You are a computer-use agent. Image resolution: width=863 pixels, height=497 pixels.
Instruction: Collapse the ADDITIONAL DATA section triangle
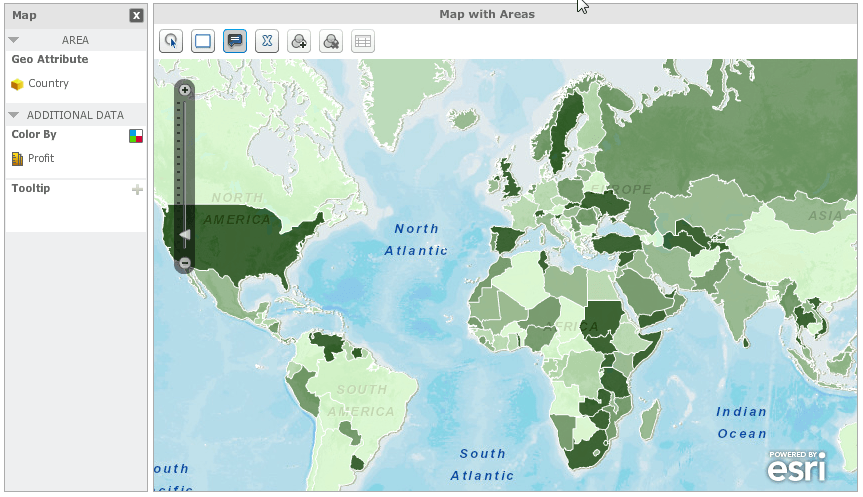[14, 115]
